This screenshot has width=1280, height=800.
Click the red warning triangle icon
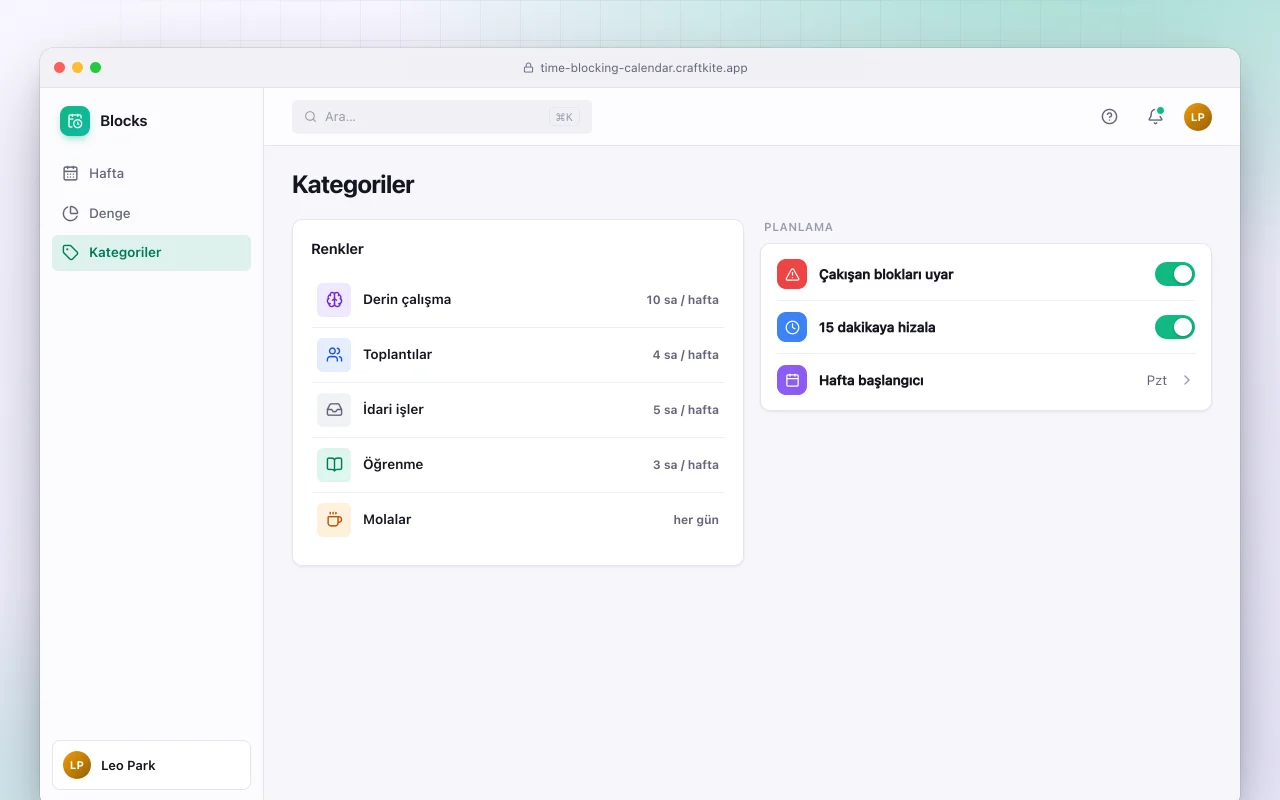point(792,274)
